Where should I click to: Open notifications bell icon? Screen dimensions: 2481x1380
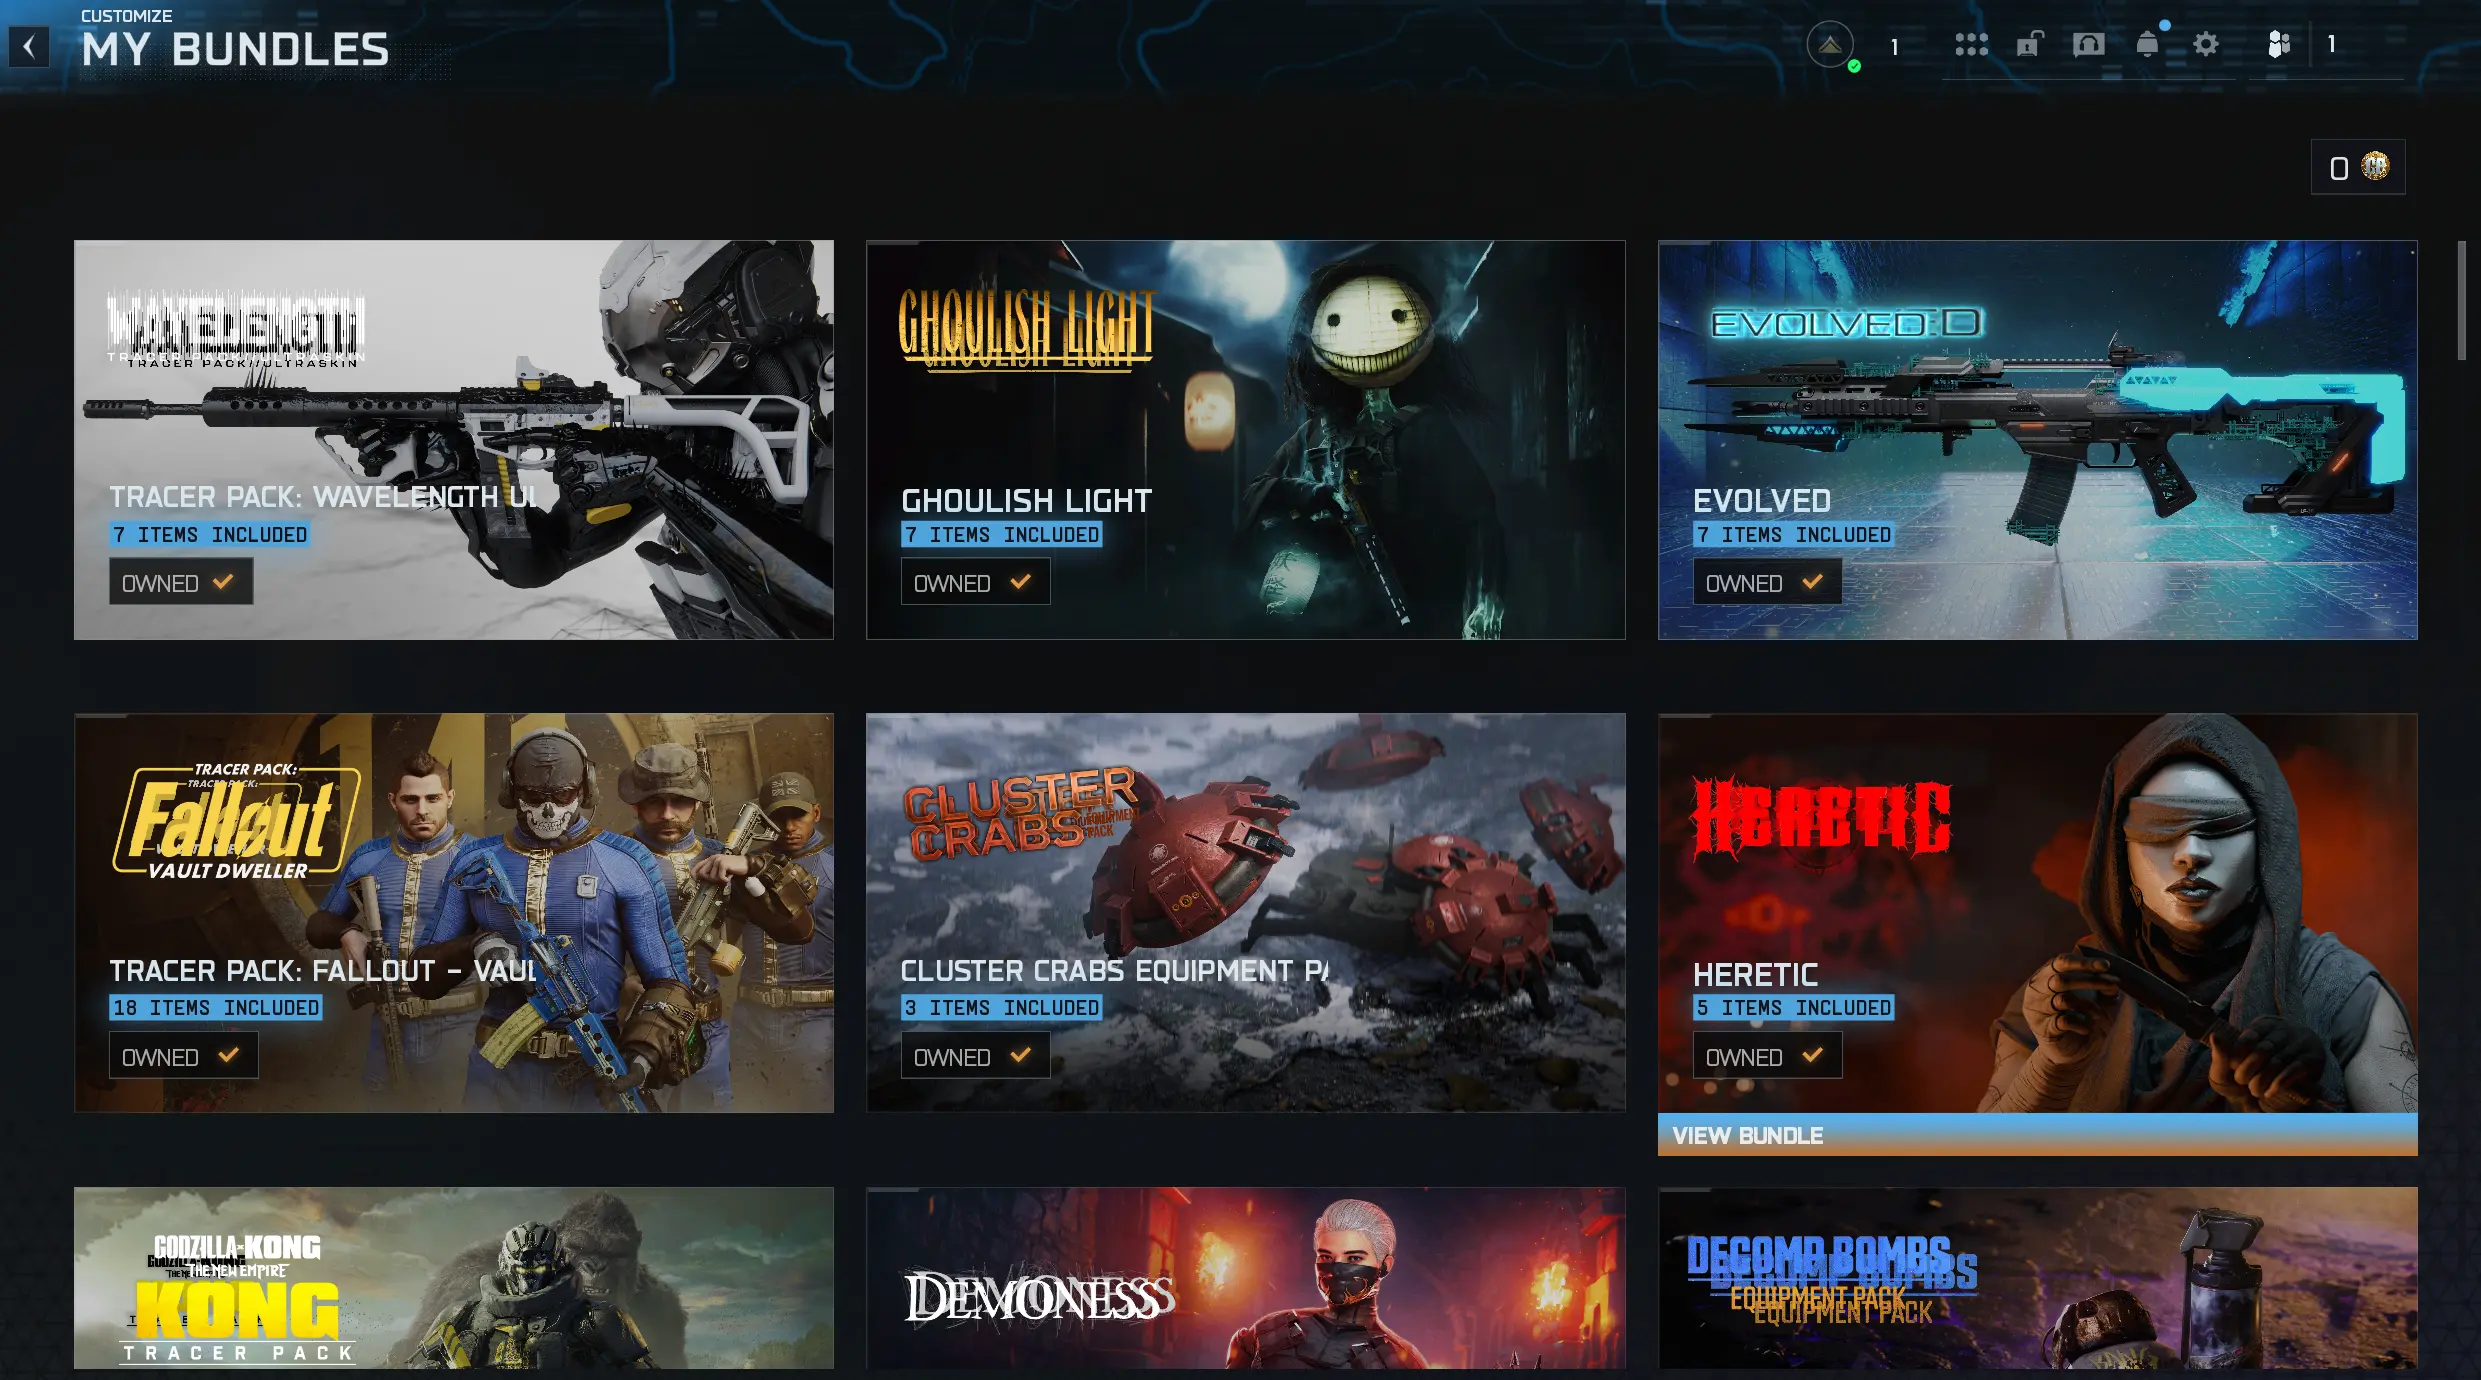tap(2147, 44)
